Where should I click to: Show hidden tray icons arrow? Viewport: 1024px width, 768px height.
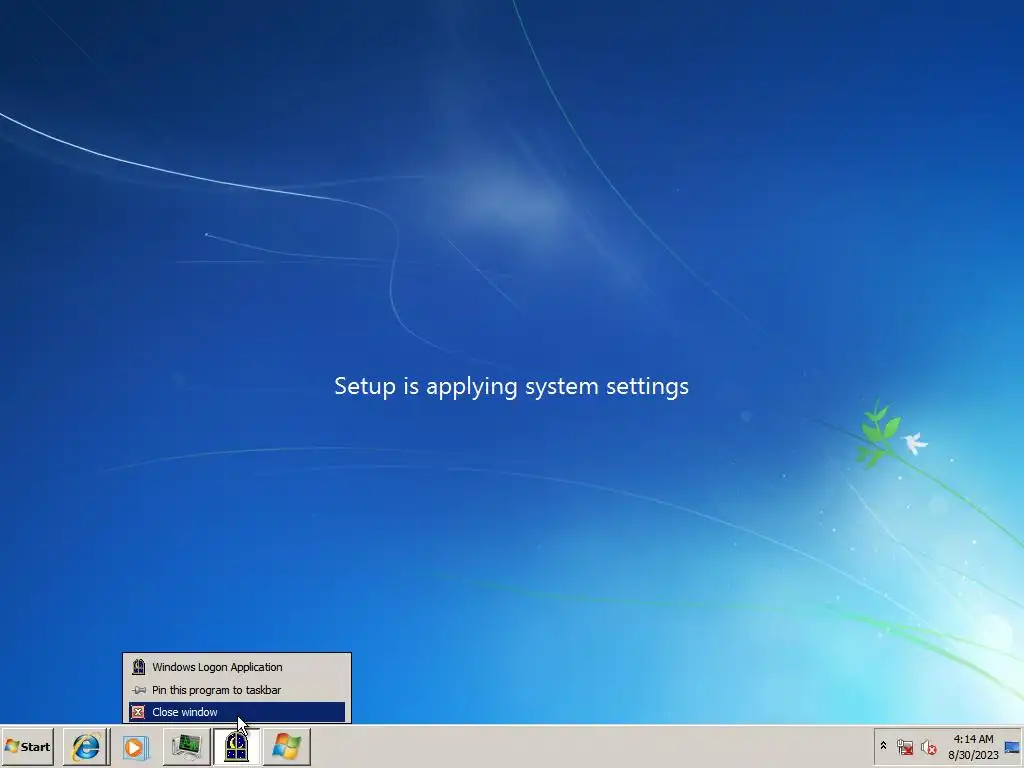click(x=884, y=746)
